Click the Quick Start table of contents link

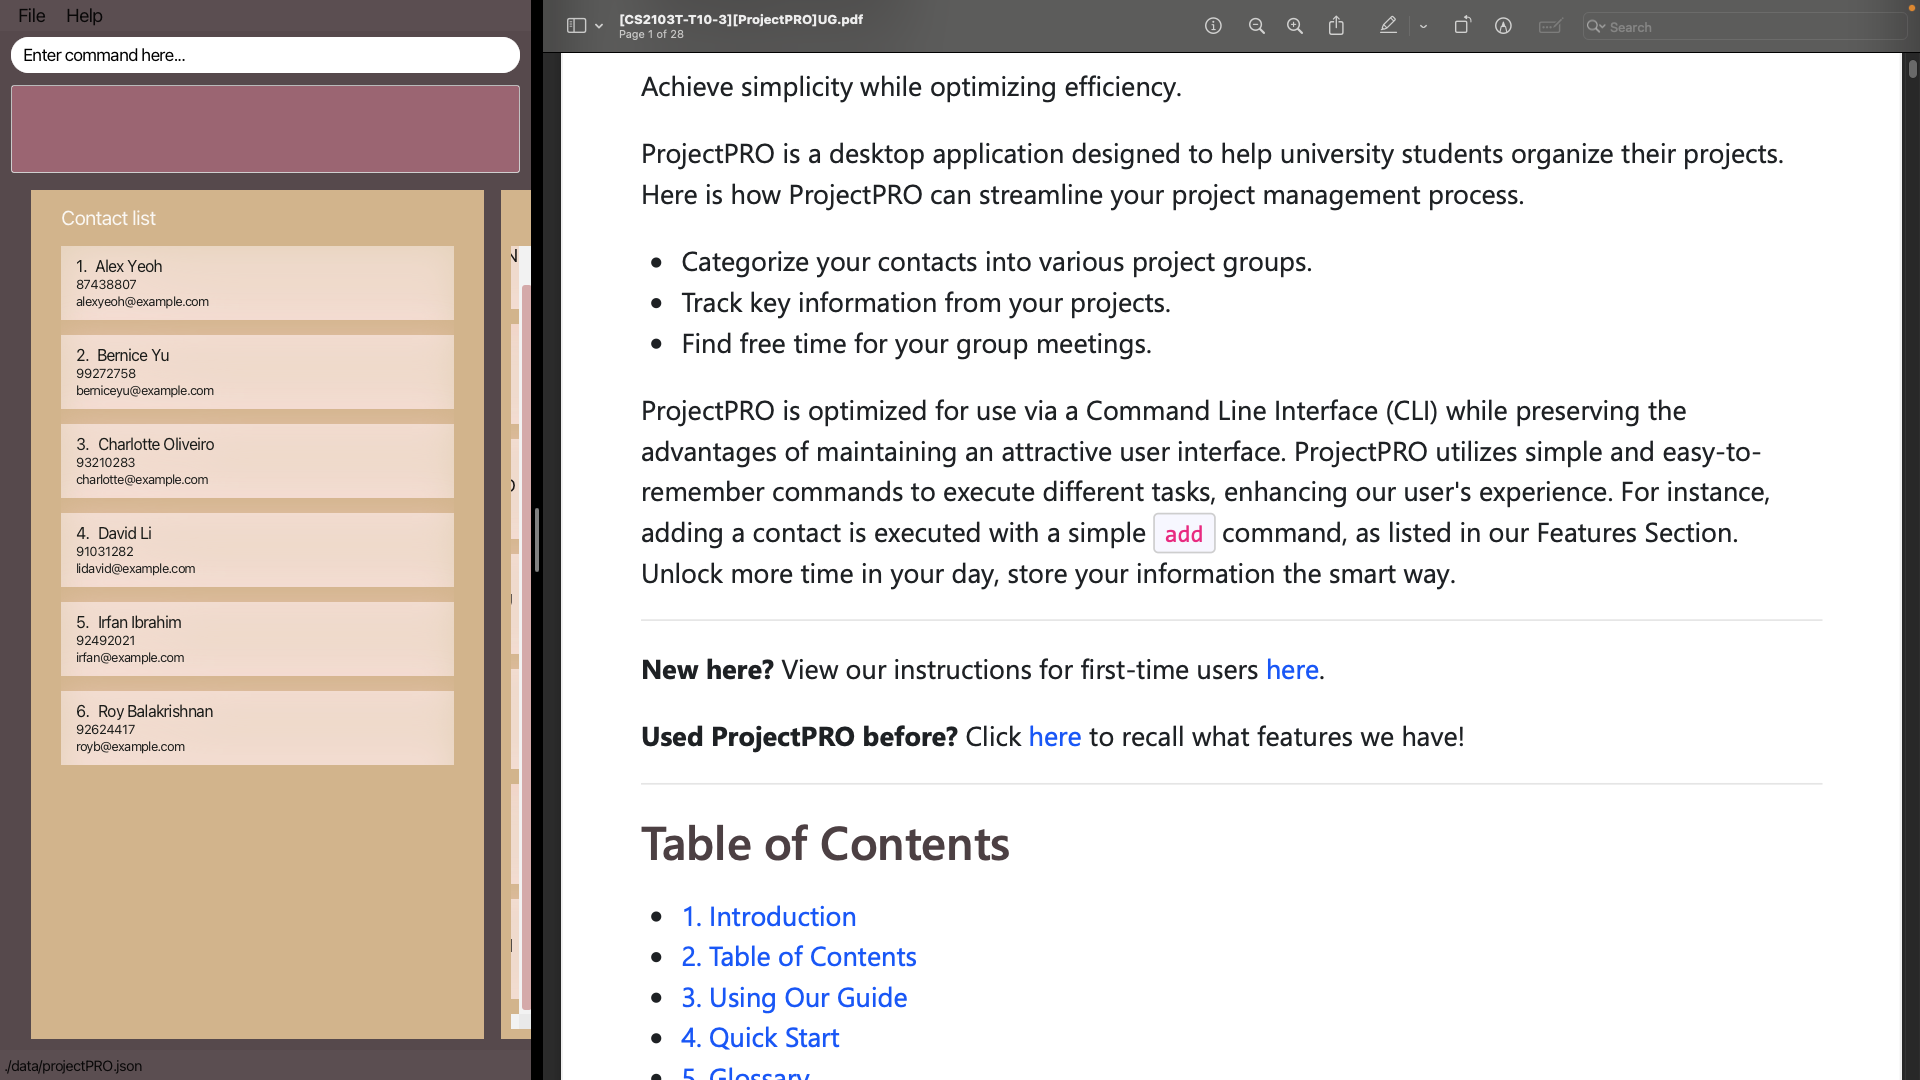760,1038
